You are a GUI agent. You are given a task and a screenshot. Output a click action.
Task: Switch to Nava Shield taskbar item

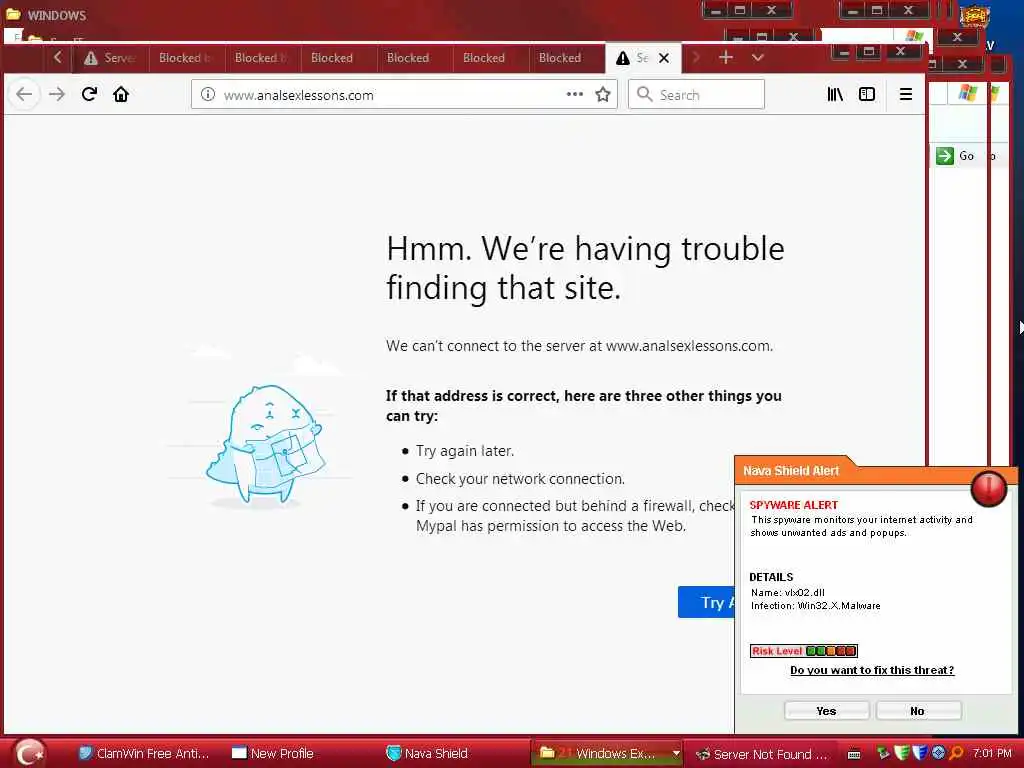point(428,754)
